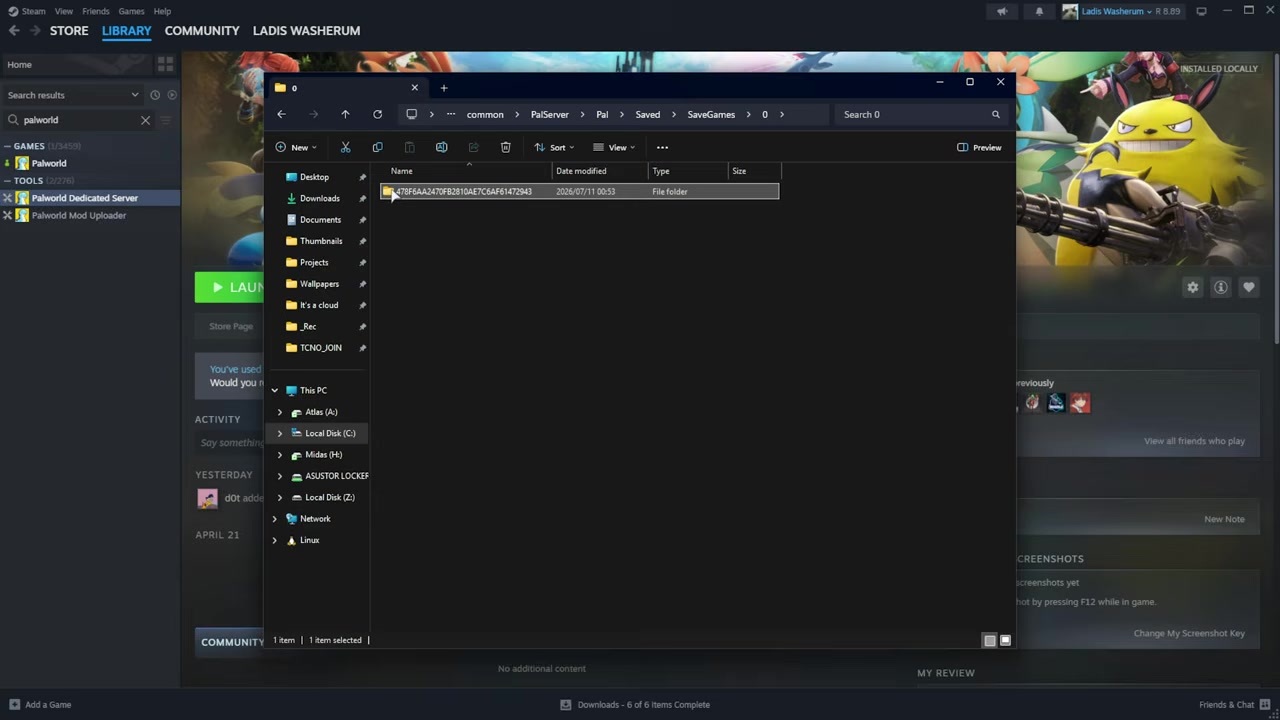Switch to the STORE tab
This screenshot has height=720, width=1280.
click(x=69, y=31)
